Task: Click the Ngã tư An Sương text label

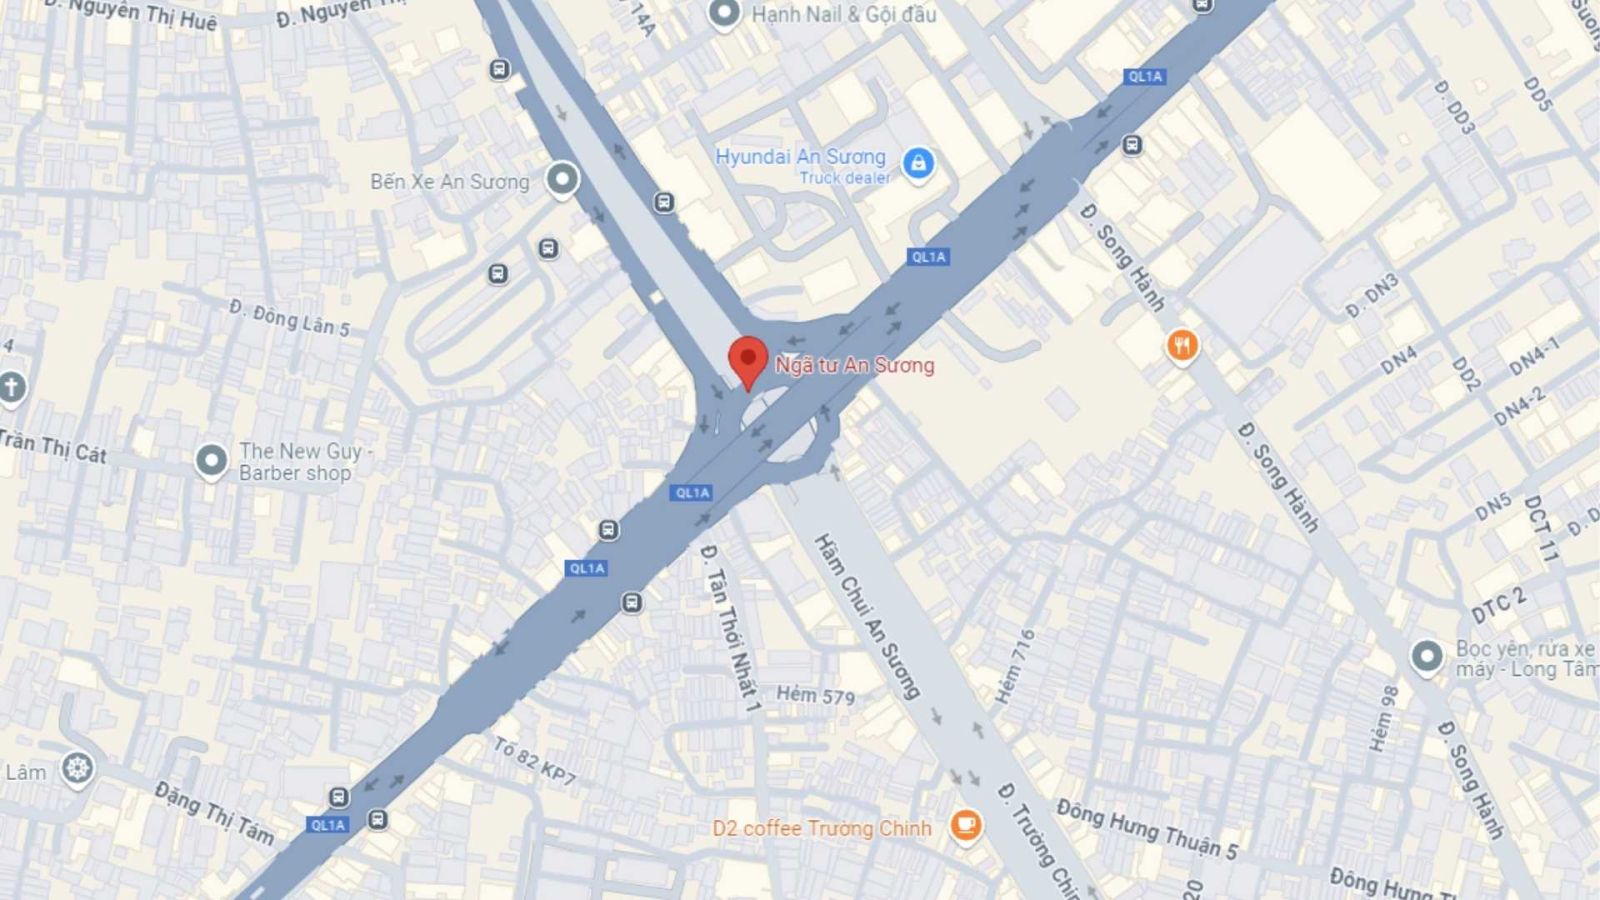Action: pos(855,365)
